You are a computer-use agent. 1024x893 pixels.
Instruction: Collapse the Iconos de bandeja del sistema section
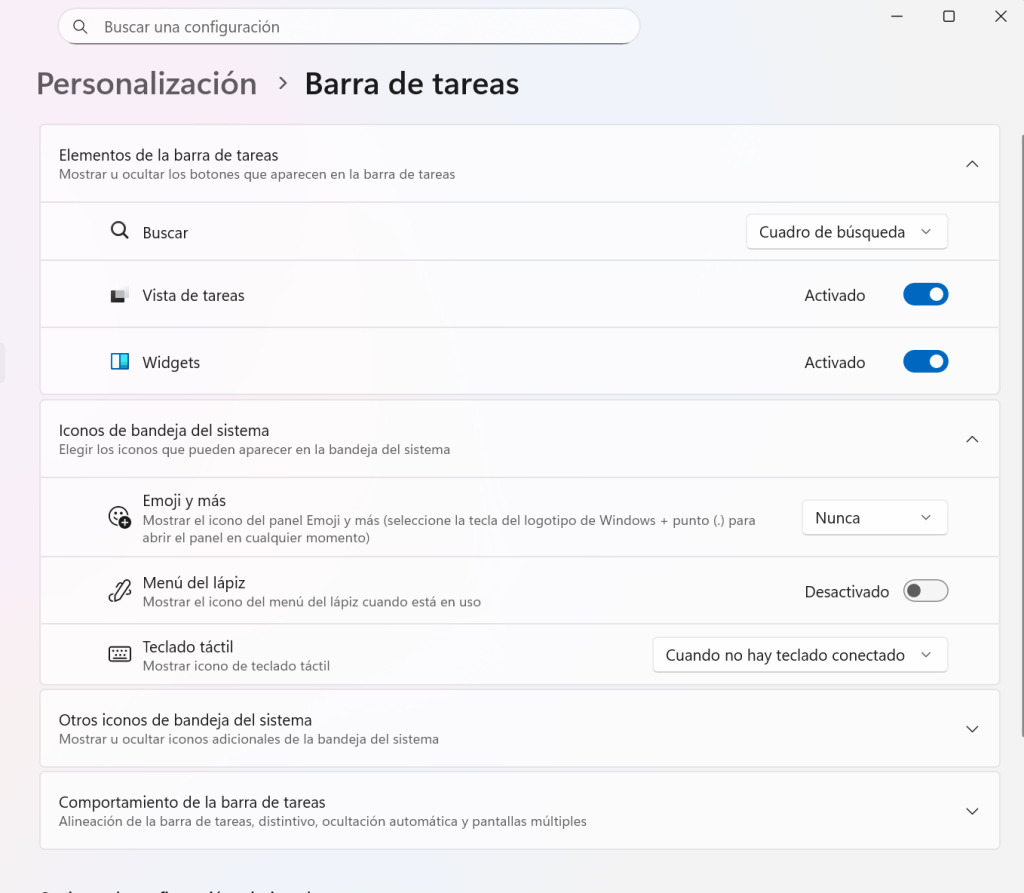(x=972, y=439)
